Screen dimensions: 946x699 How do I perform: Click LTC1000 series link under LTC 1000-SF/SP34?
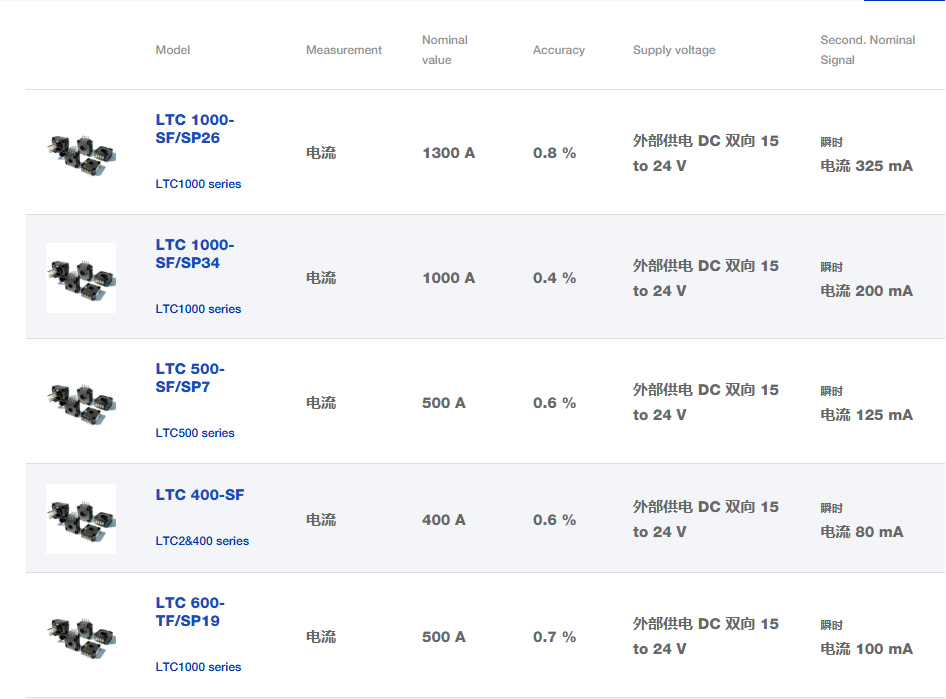click(198, 309)
